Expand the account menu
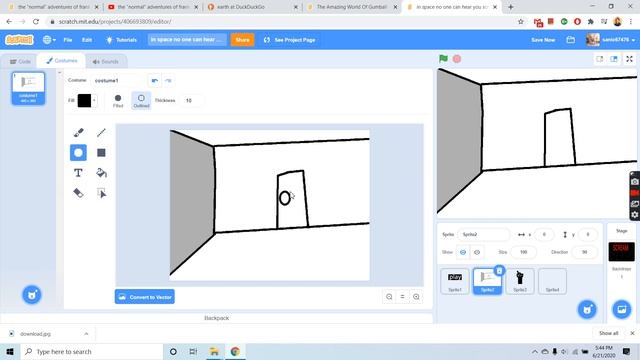The width and height of the screenshot is (640, 360). [633, 40]
